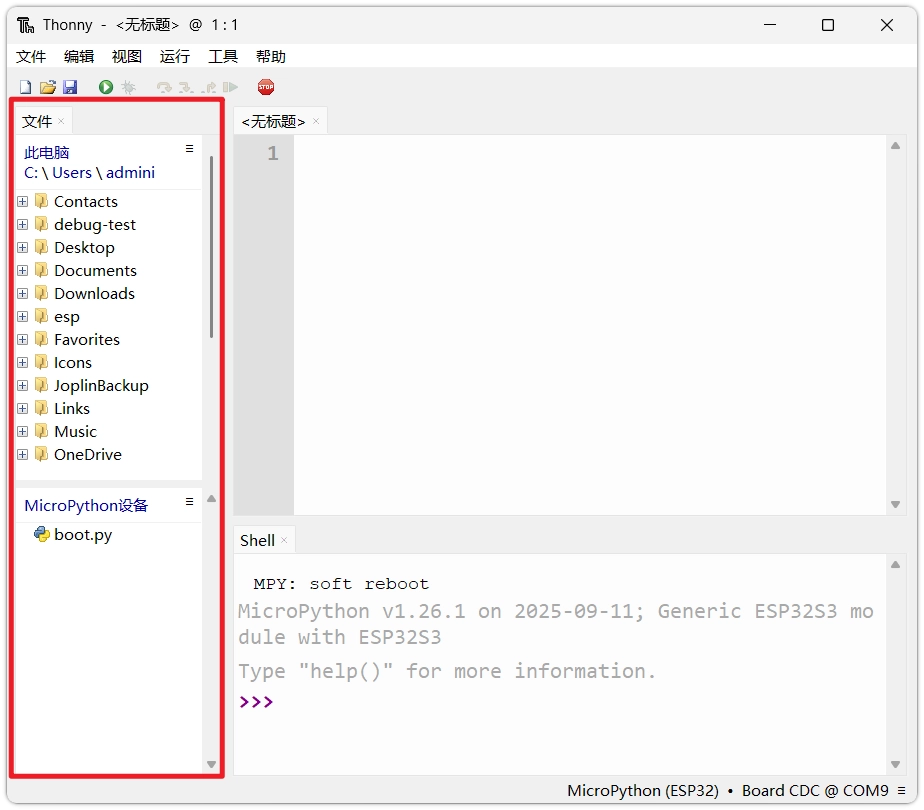
Task: Click the admini path link
Action: 130,173
